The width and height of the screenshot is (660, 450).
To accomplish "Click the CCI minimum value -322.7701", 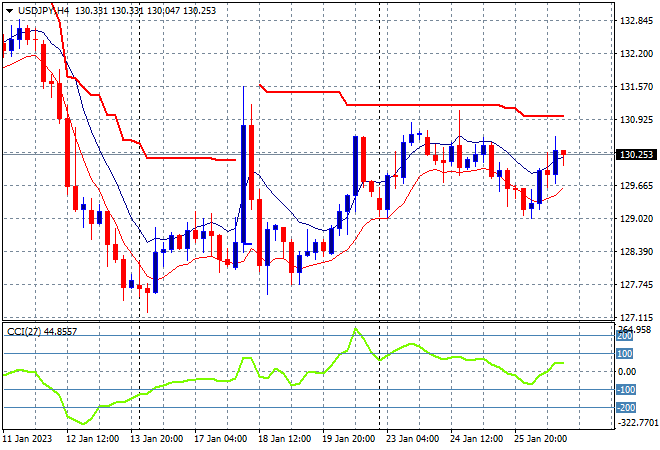I will (x=637, y=422).
